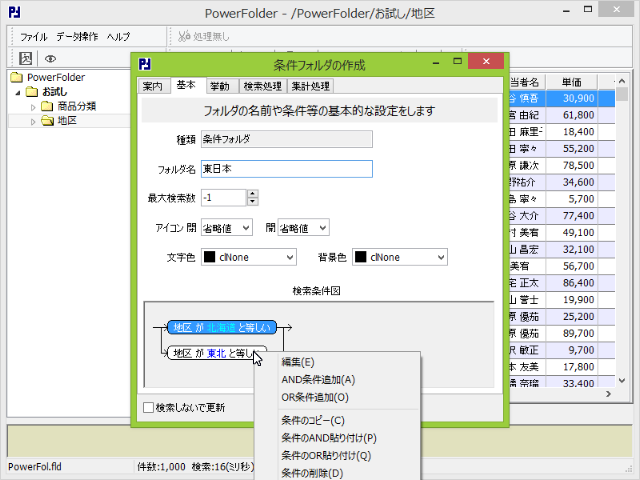Switch to the 検索処理 tab
Image resolution: width=640 pixels, height=480 pixels.
click(x=262, y=86)
